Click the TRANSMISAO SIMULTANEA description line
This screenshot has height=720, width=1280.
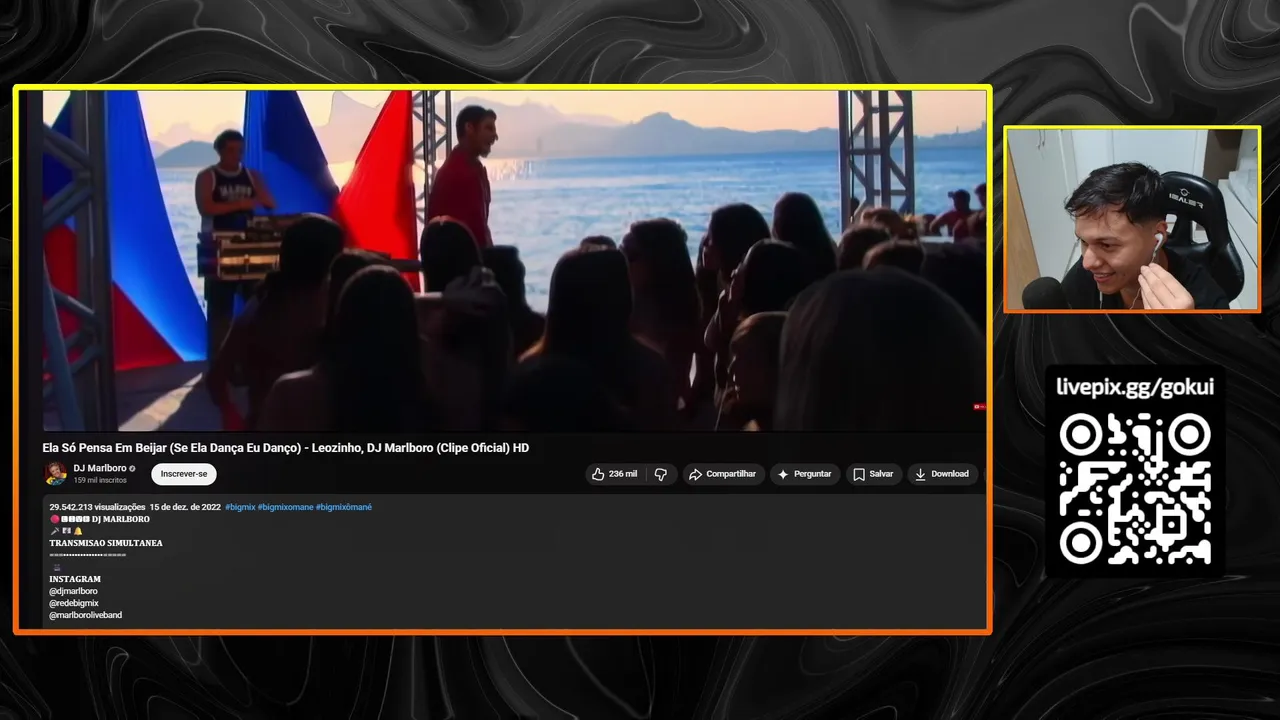[106, 543]
